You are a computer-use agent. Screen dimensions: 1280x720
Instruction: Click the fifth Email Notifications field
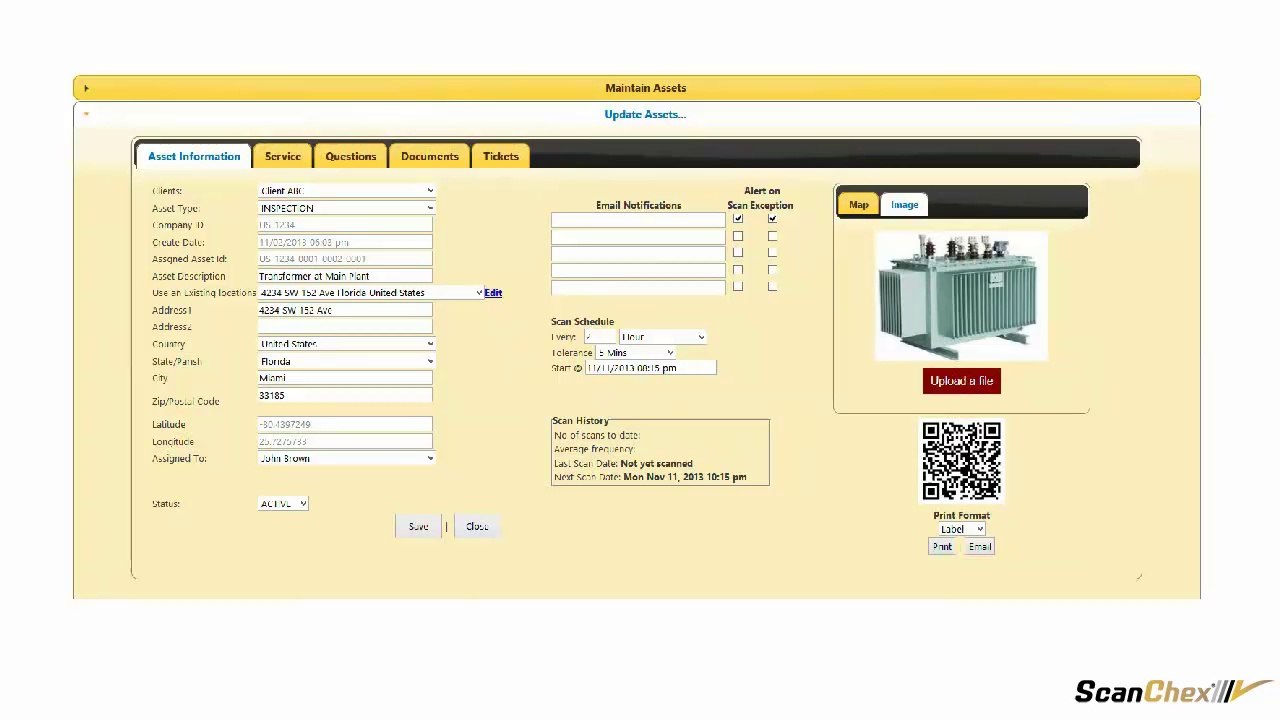(638, 287)
